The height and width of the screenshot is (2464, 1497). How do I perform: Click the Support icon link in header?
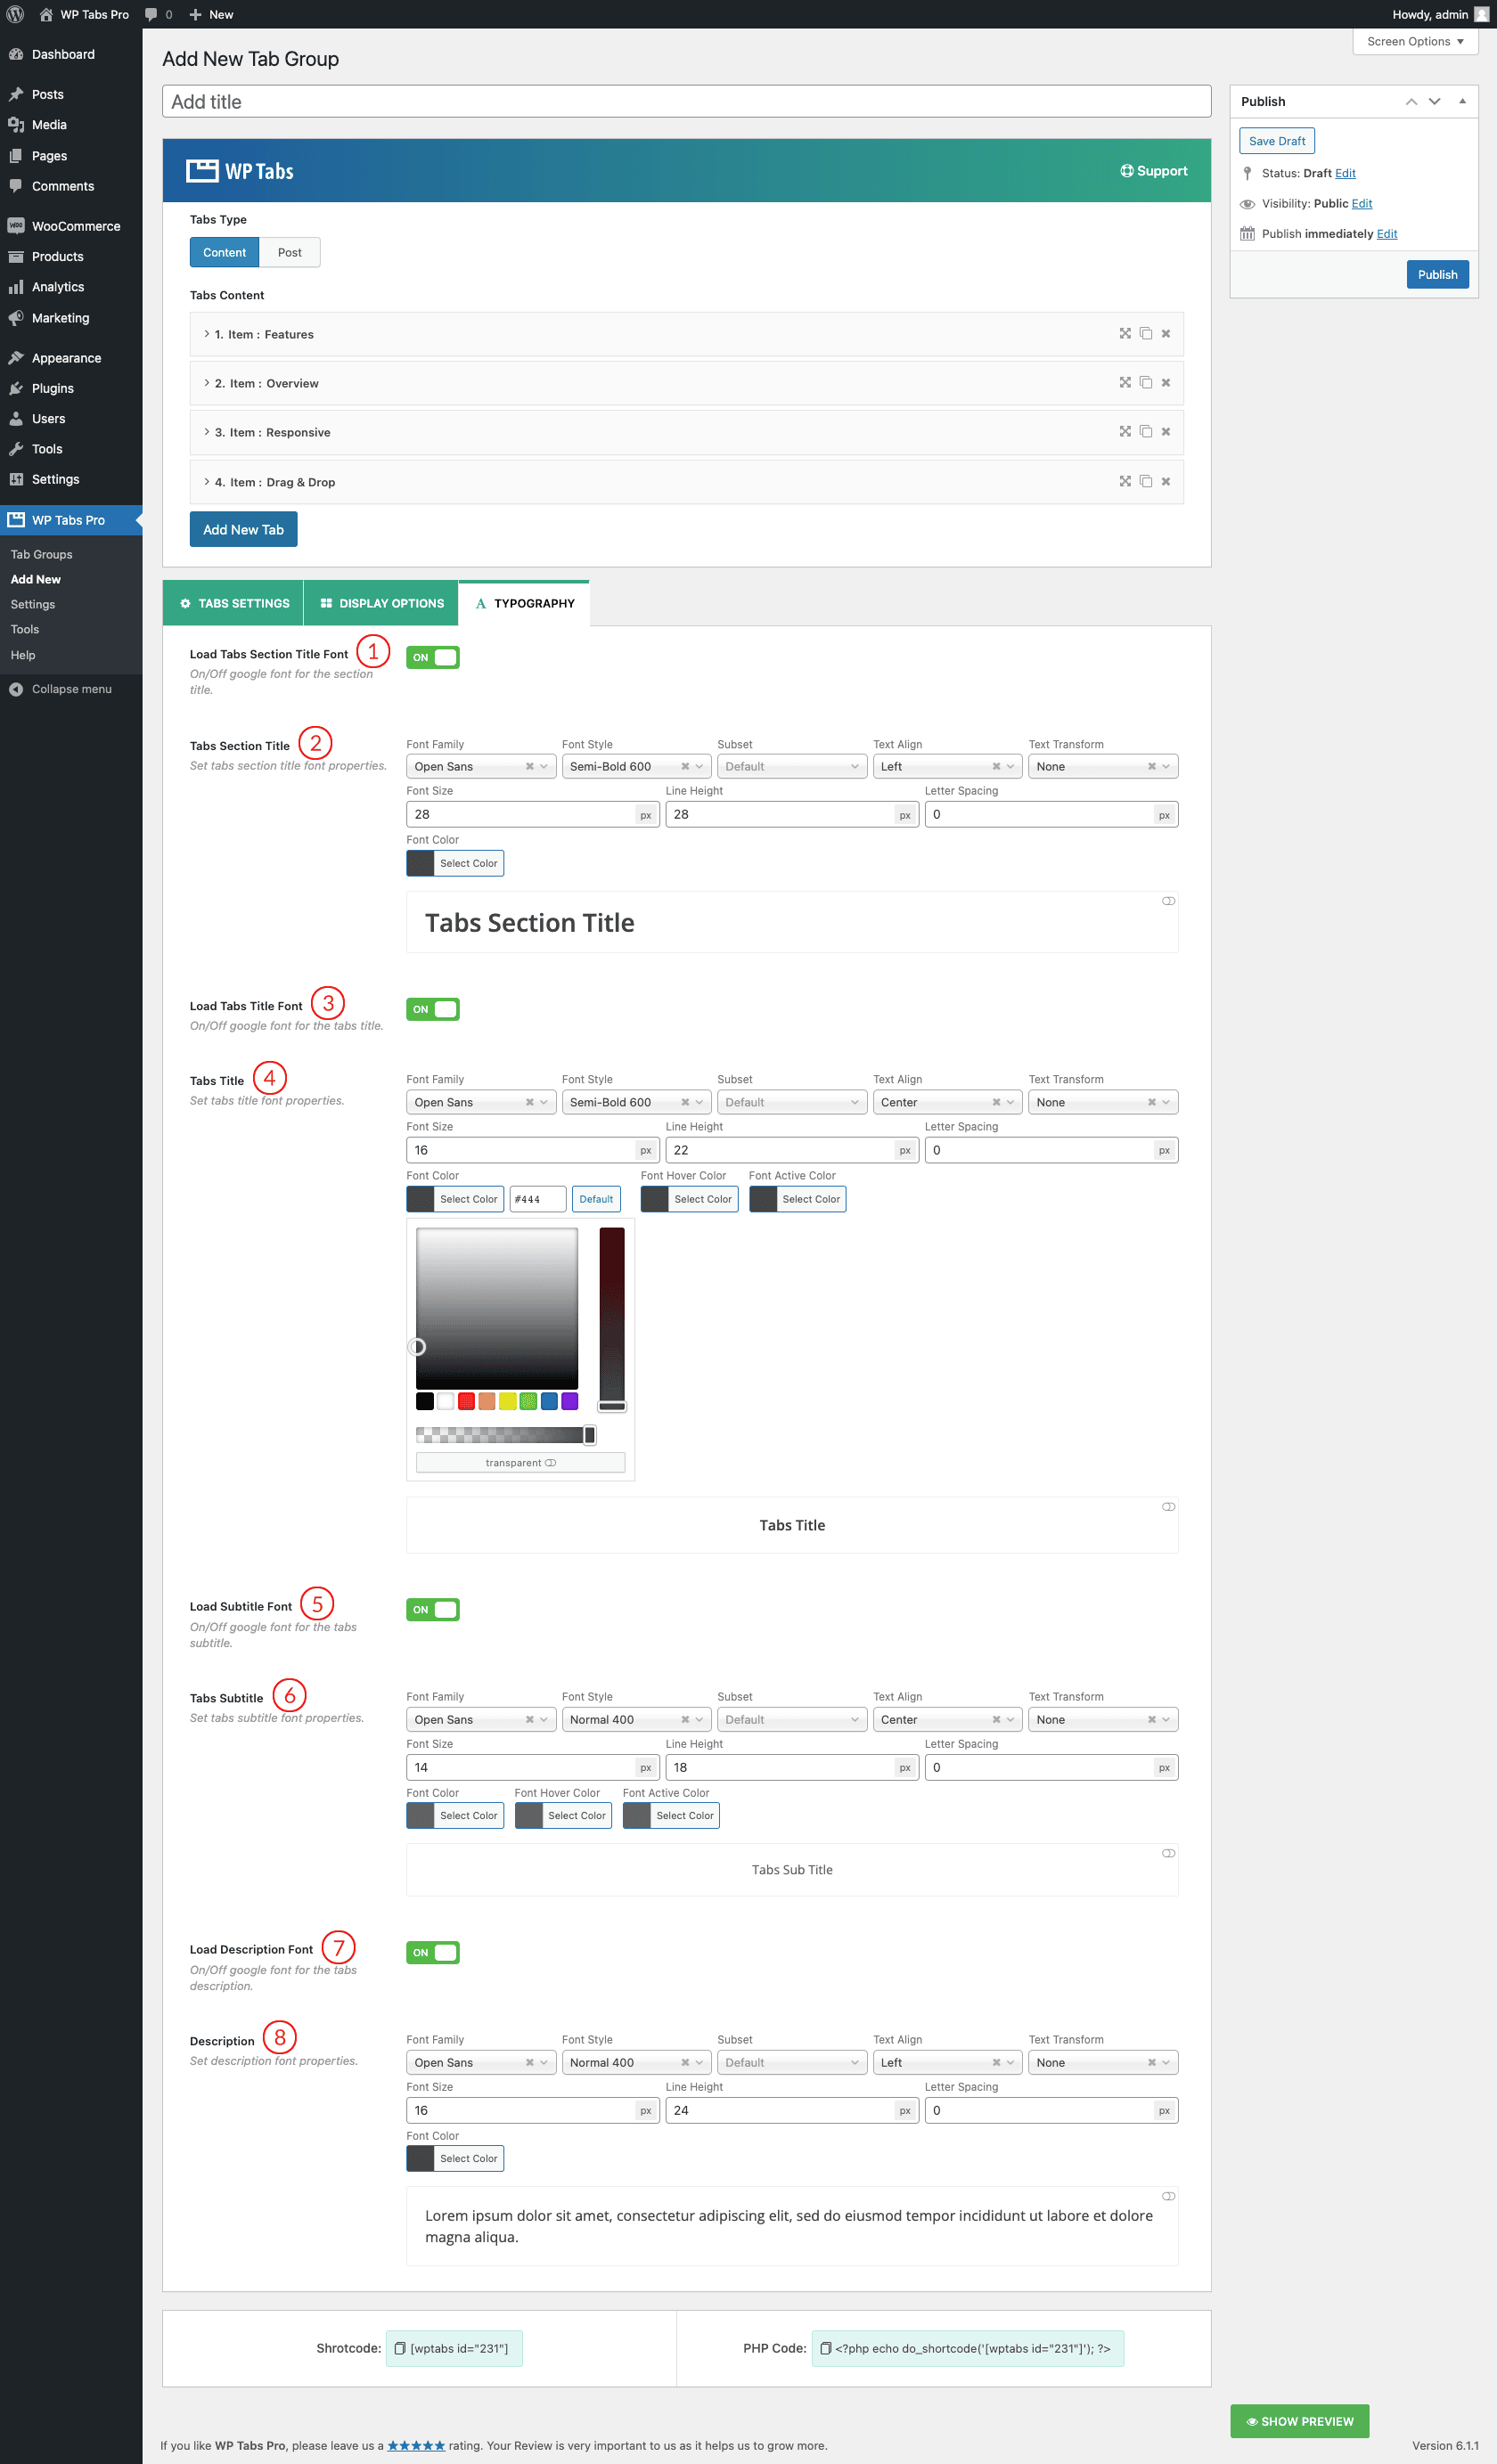(x=1153, y=171)
